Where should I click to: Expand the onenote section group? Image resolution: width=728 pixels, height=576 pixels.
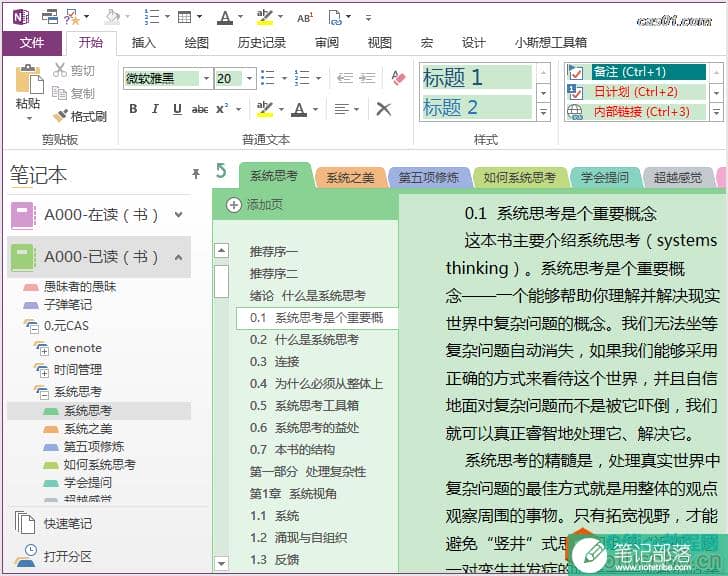[x=44, y=352]
